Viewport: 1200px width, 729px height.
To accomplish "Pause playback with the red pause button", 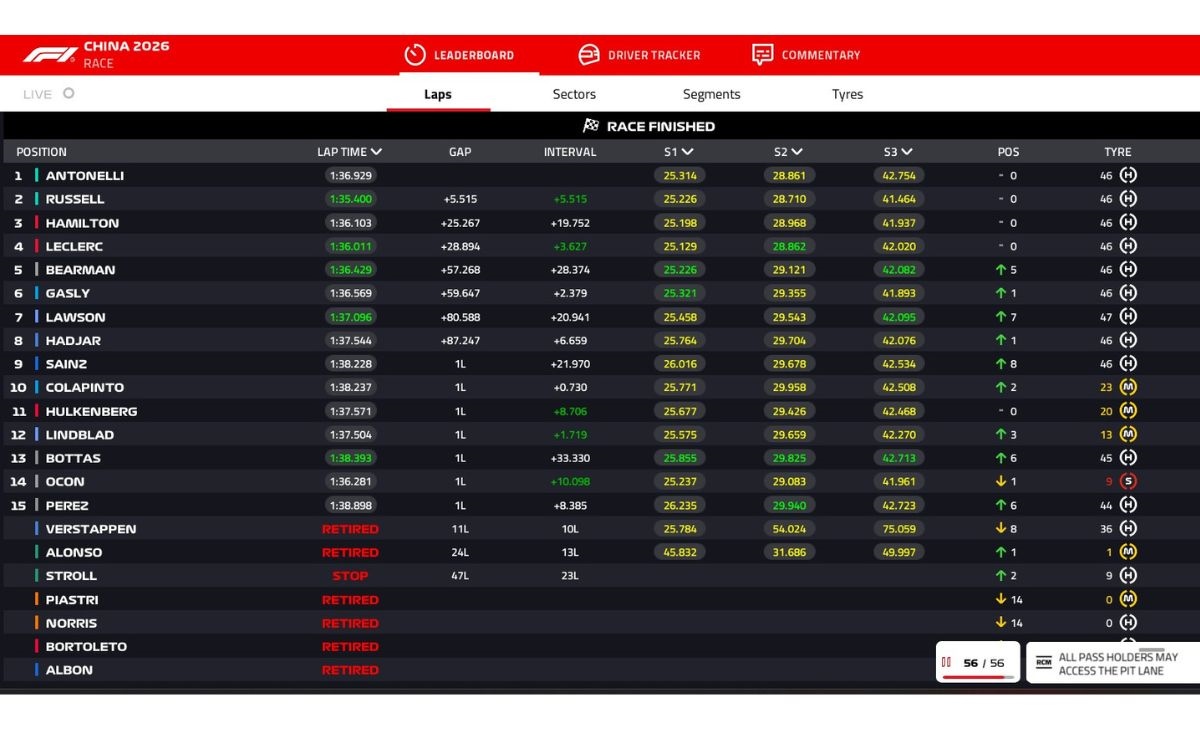I will 946,662.
